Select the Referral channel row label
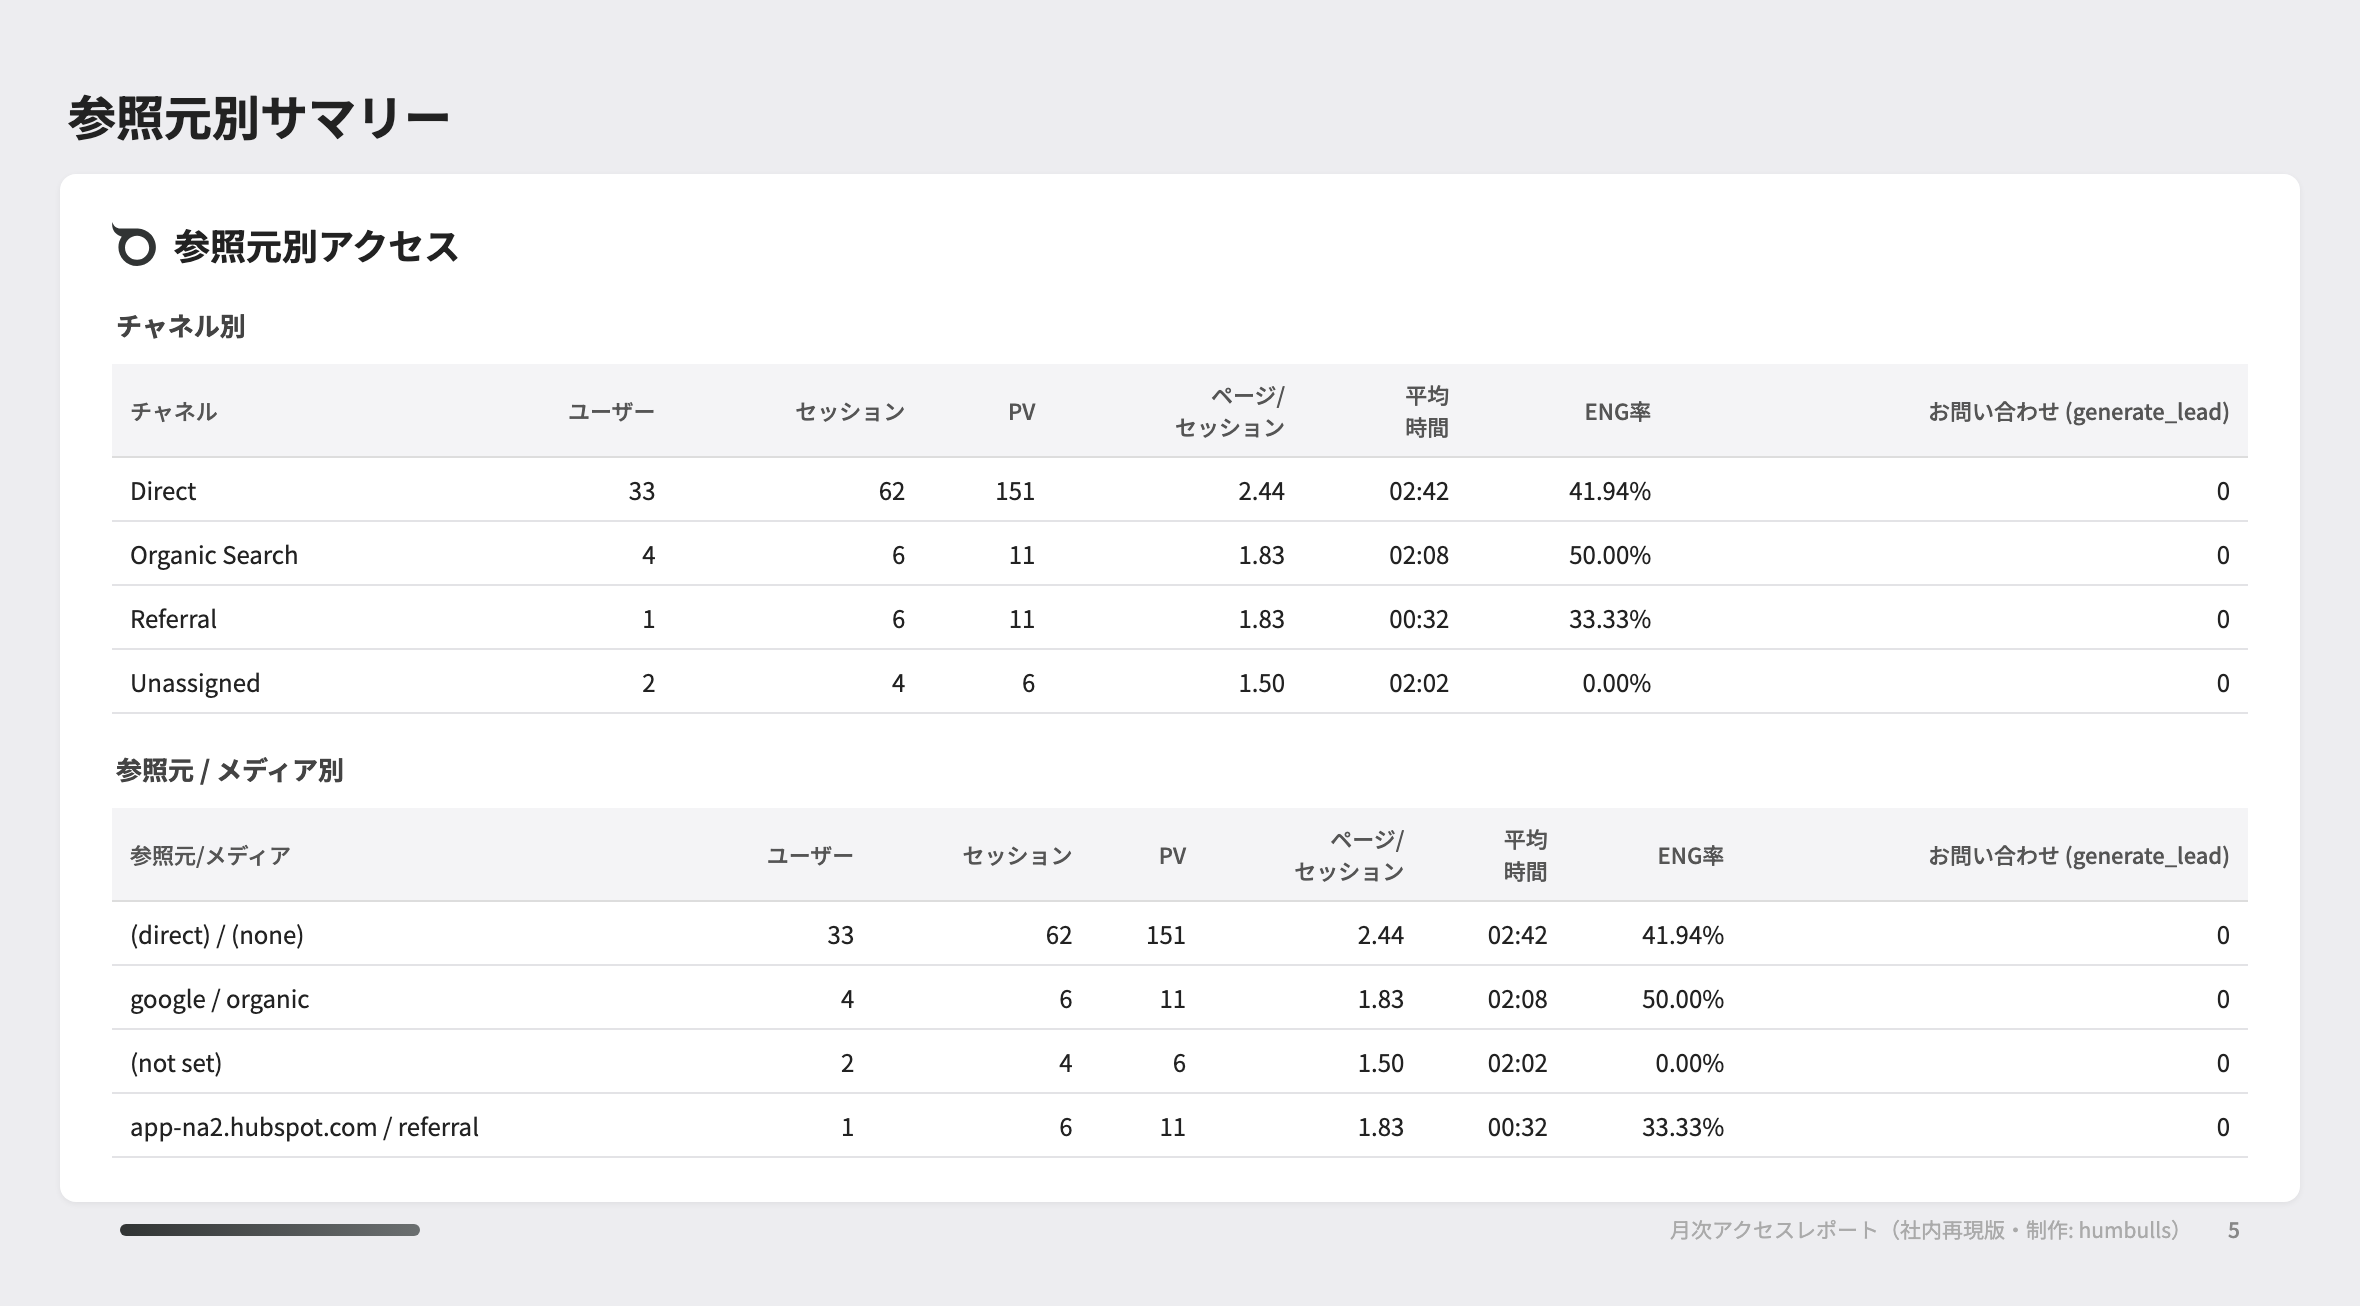Image resolution: width=2360 pixels, height=1306 pixels. 173,619
